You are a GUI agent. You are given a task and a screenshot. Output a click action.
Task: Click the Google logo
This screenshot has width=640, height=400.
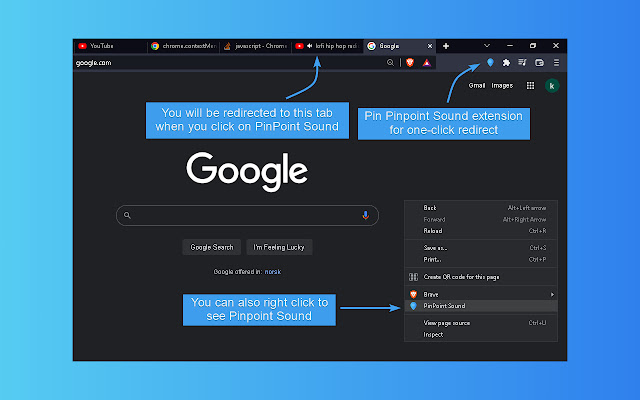tap(247, 171)
